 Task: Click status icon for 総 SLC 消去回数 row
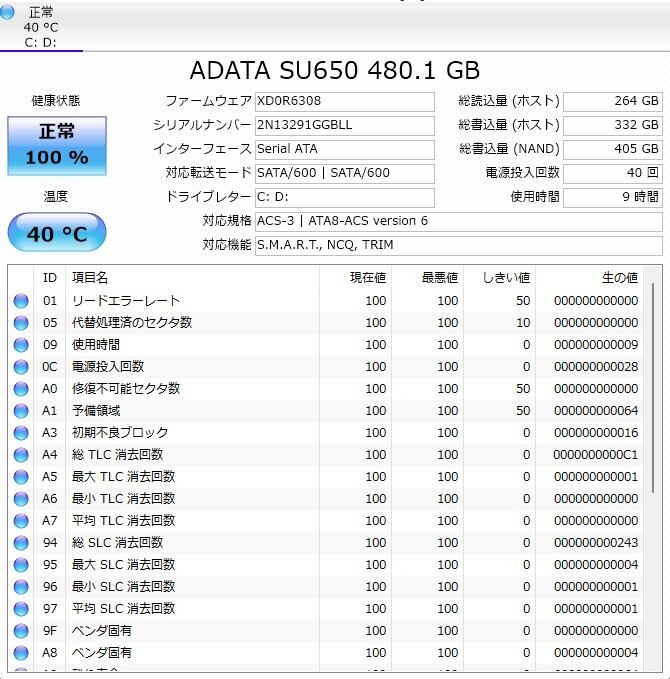(21, 543)
